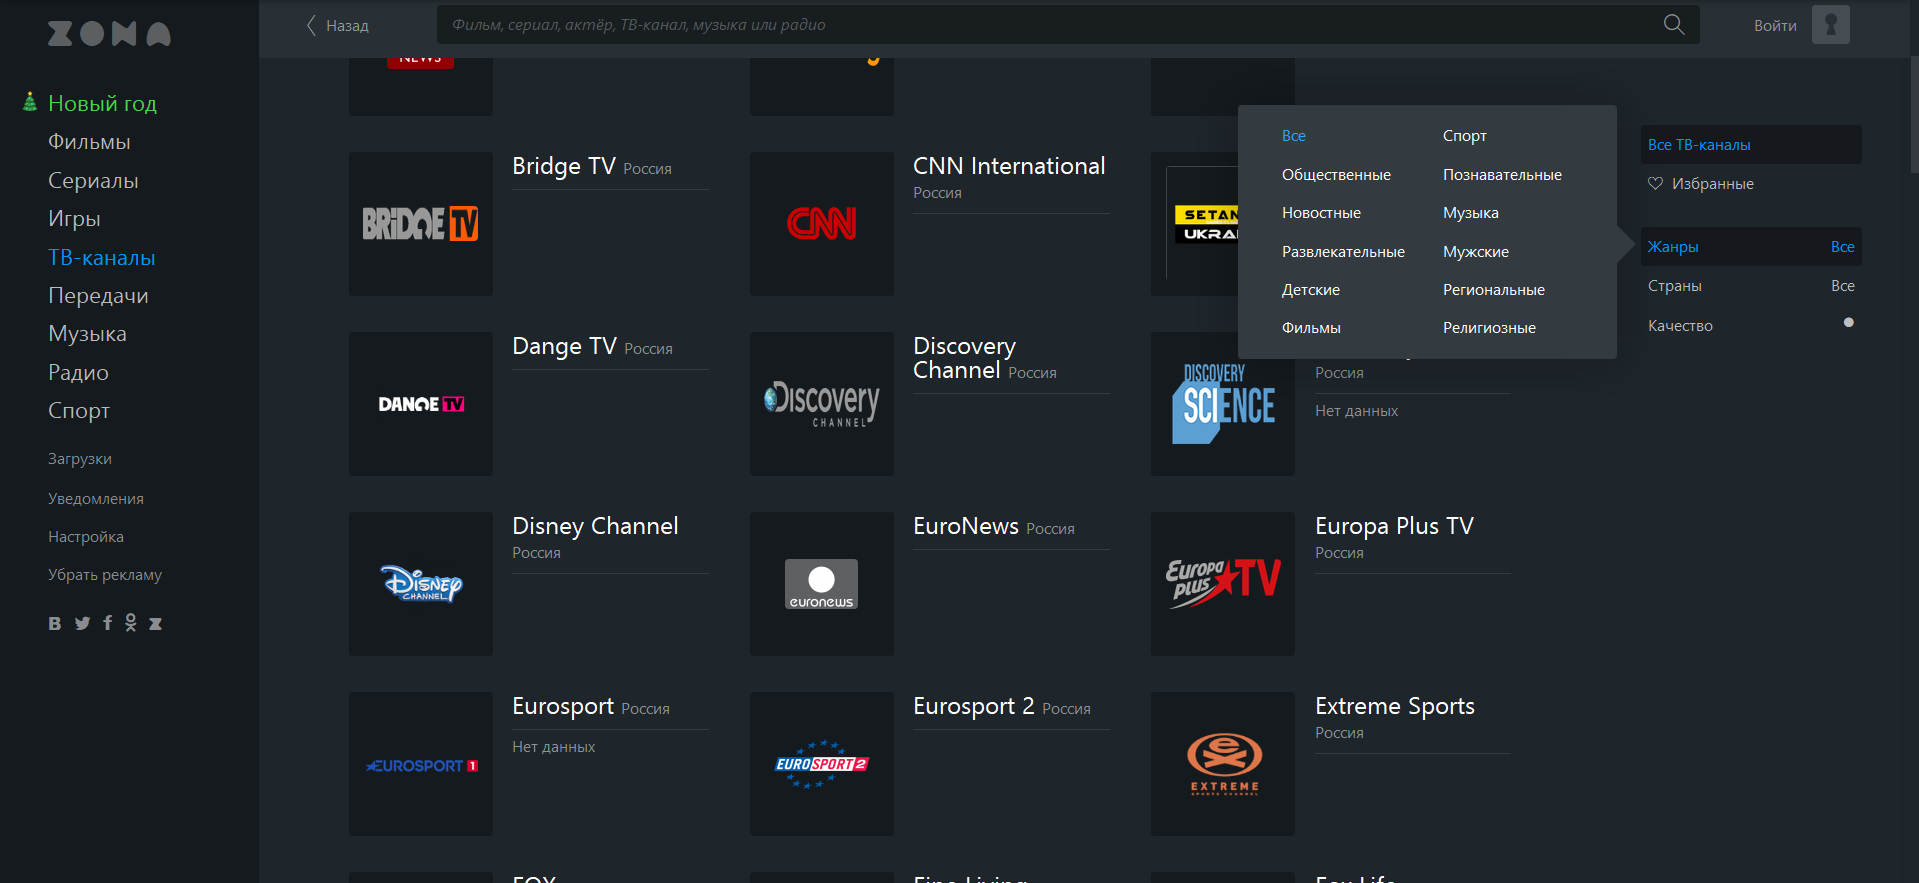This screenshot has width=1919, height=883.
Task: Select the Региональные genre
Action: point(1493,290)
